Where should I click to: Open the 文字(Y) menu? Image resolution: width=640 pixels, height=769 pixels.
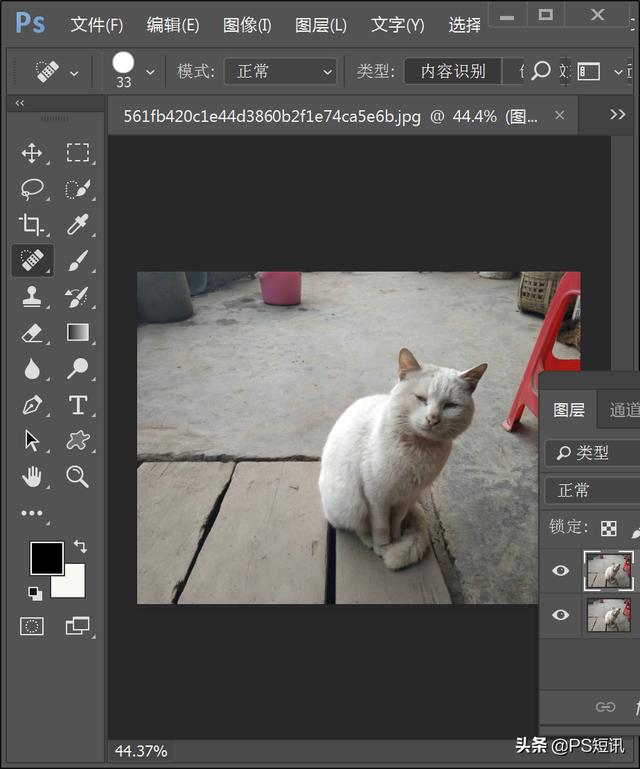tap(397, 25)
